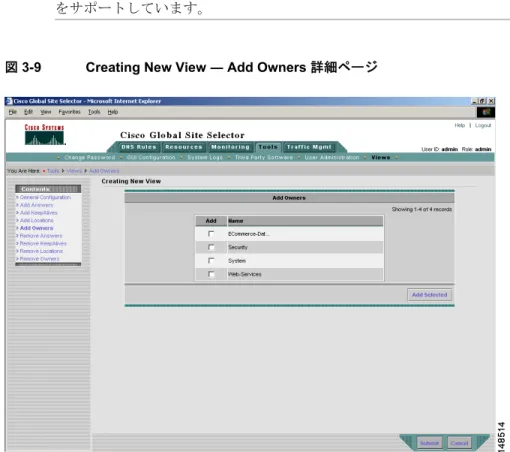
Task: Open Remove Owners in Contents
Action: 40,259
